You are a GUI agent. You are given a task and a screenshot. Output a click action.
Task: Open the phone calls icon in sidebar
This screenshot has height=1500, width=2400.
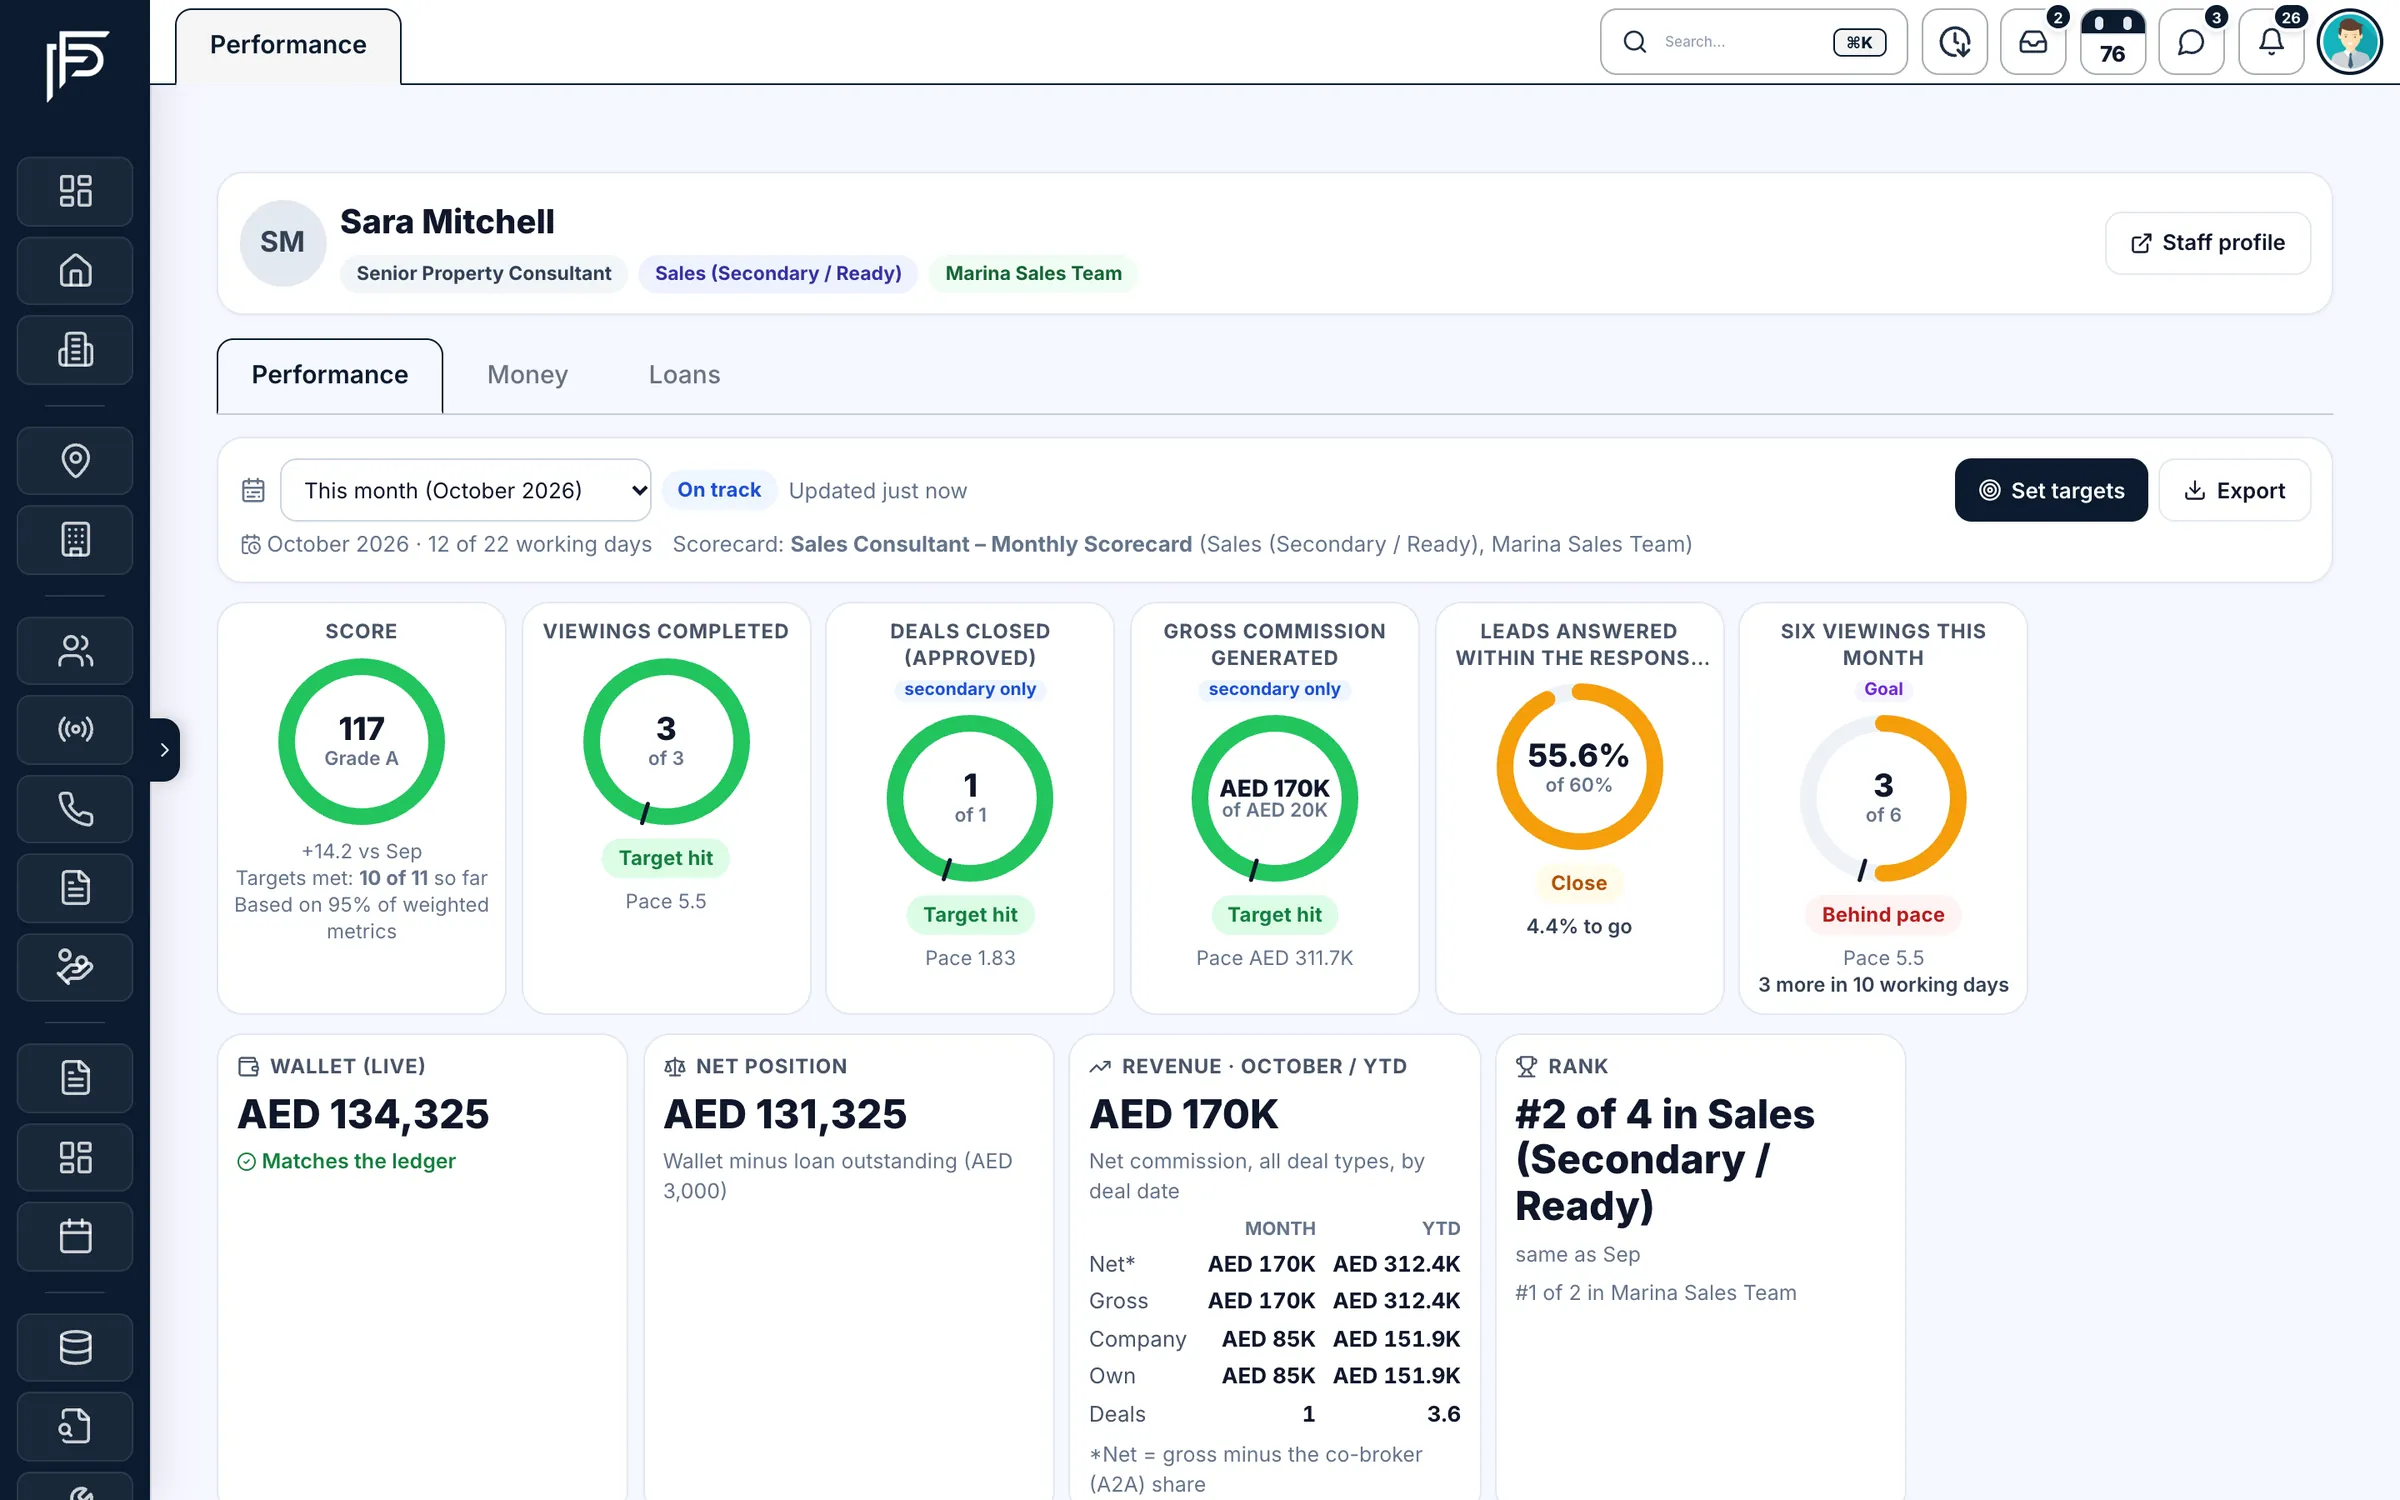[75, 809]
